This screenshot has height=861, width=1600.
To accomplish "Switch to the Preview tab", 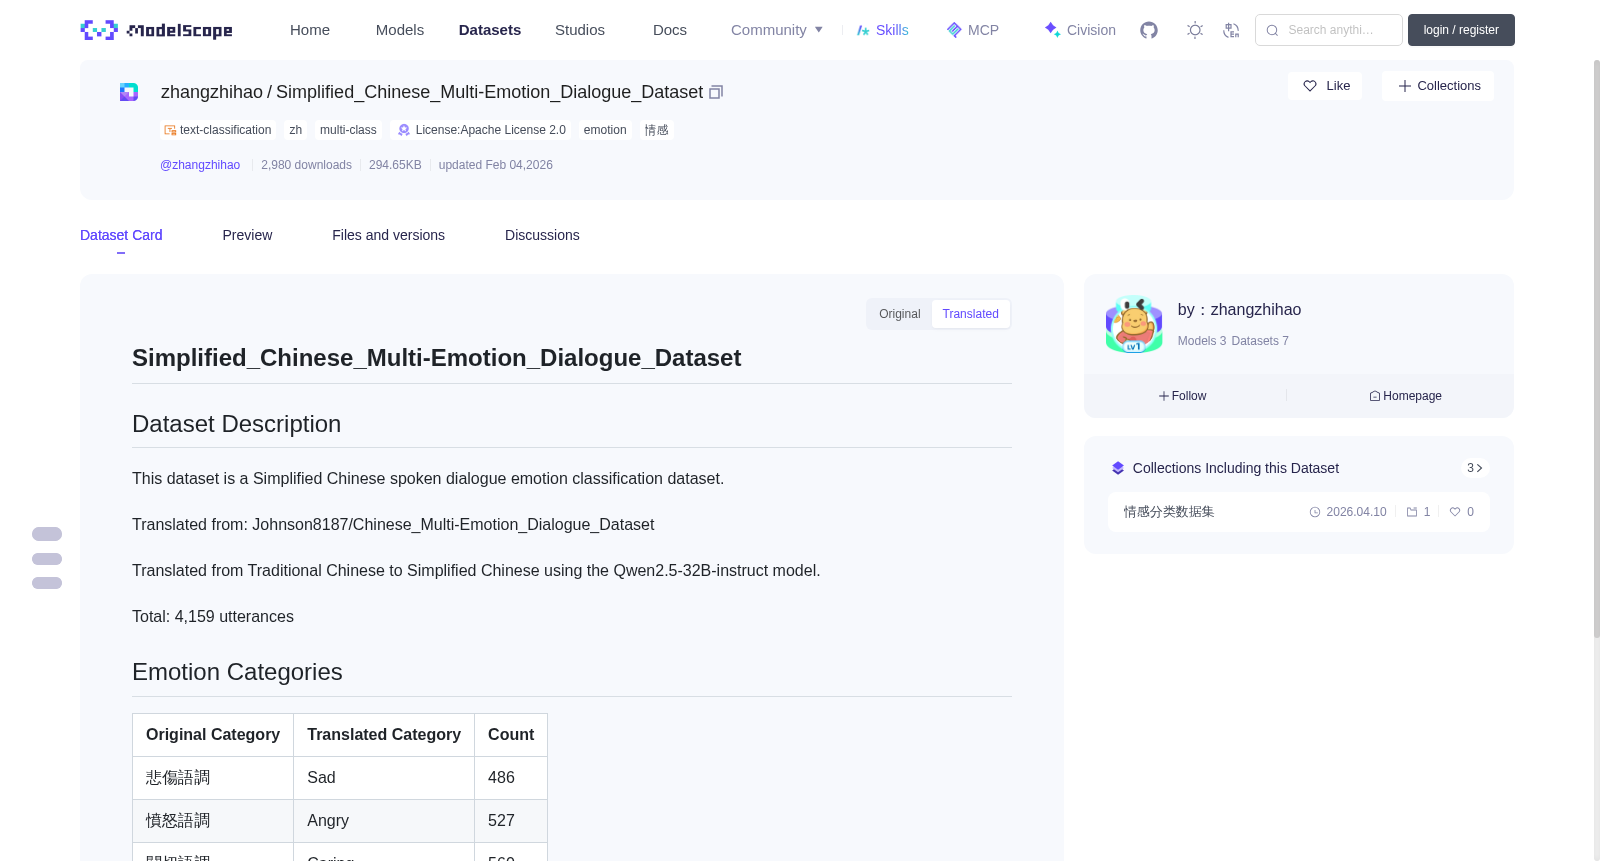I will (x=247, y=235).
